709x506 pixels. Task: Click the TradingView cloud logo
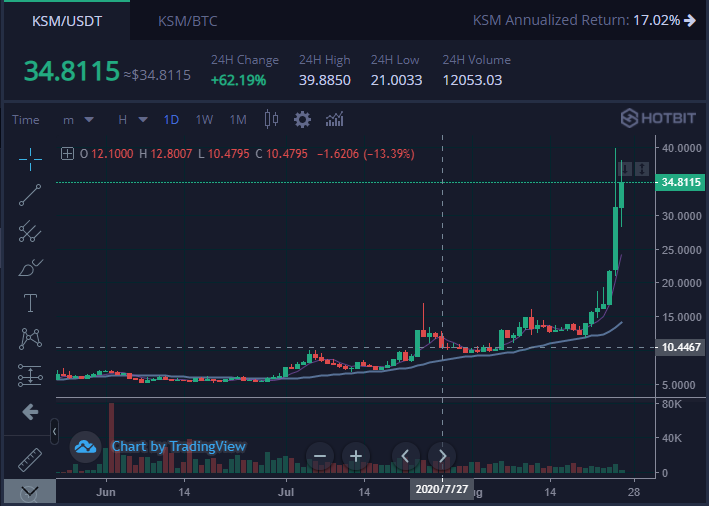click(x=85, y=447)
